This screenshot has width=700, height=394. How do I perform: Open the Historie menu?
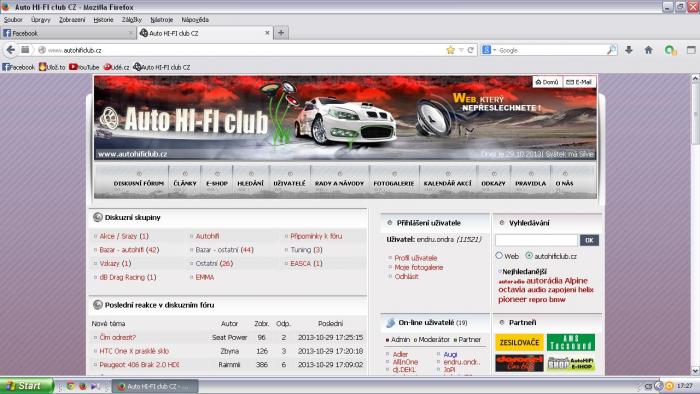[104, 20]
